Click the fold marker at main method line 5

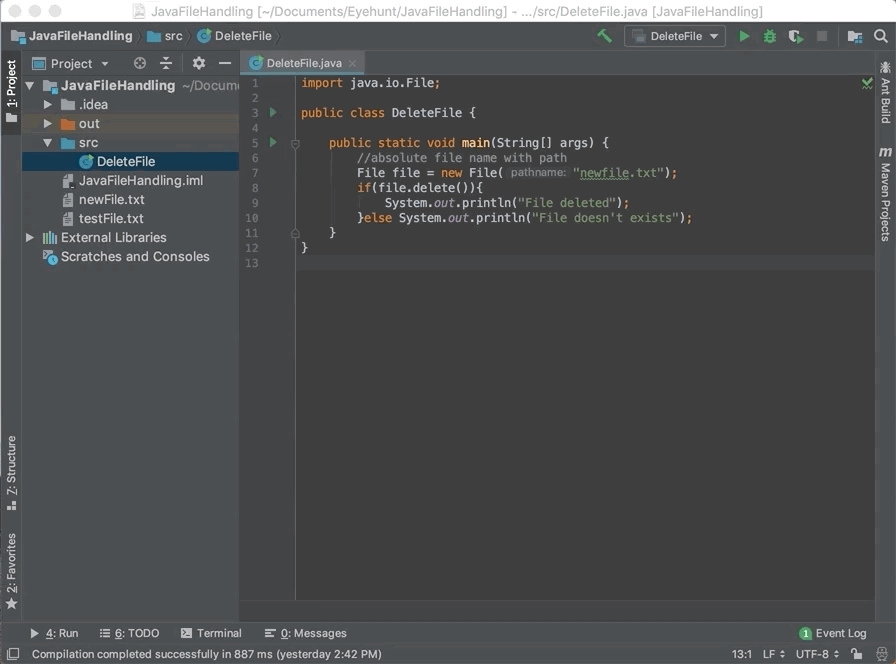tap(295, 144)
